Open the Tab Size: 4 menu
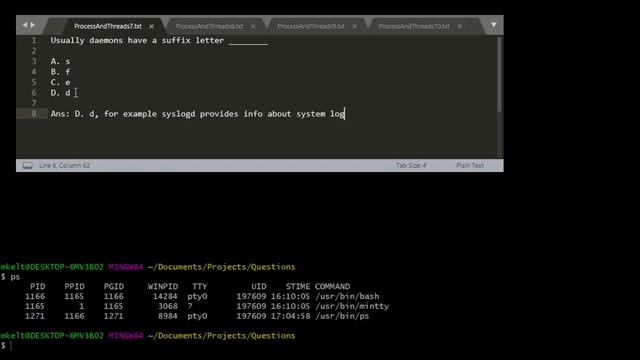640x360 pixels. [411, 165]
